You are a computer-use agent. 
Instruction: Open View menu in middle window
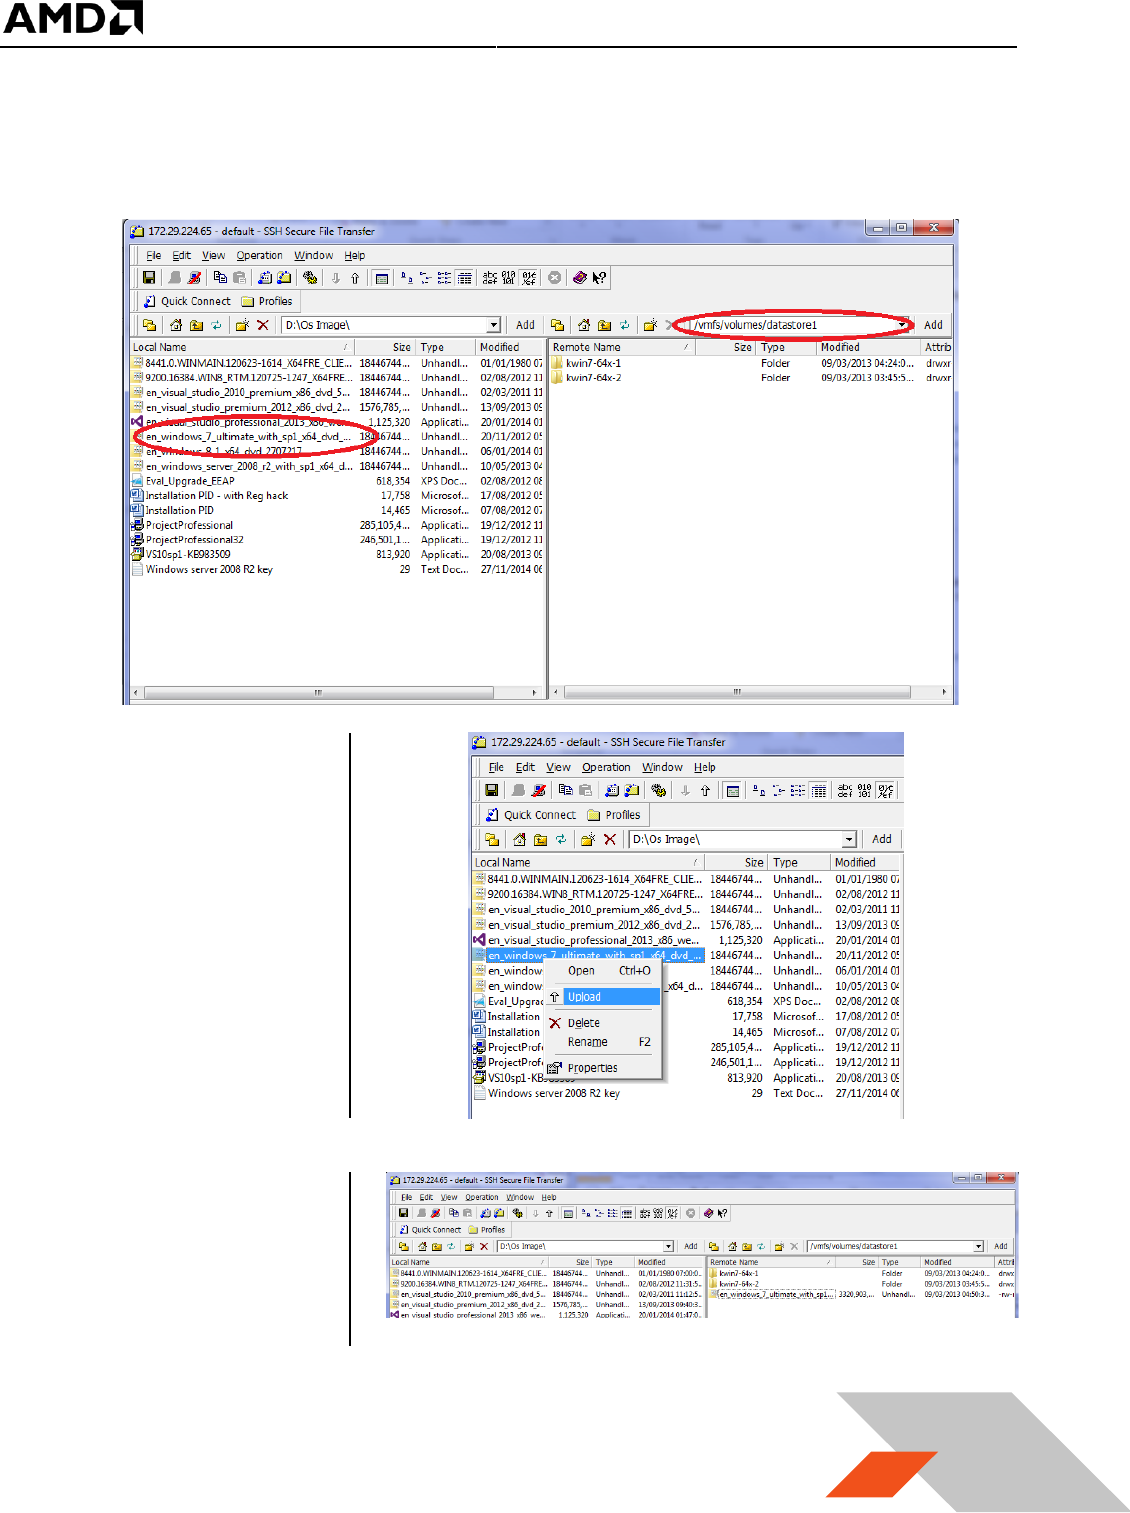558,767
